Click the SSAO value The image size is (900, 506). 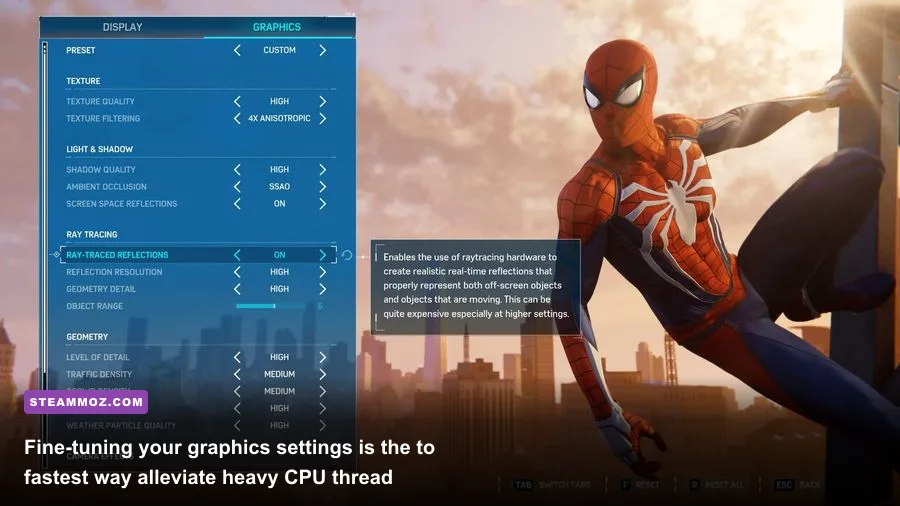280,187
